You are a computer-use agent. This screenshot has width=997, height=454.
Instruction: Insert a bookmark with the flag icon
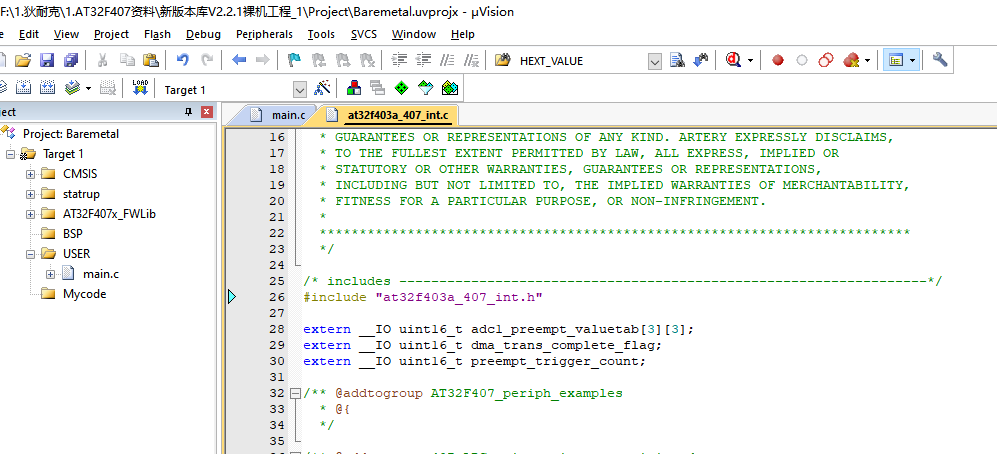[294, 60]
